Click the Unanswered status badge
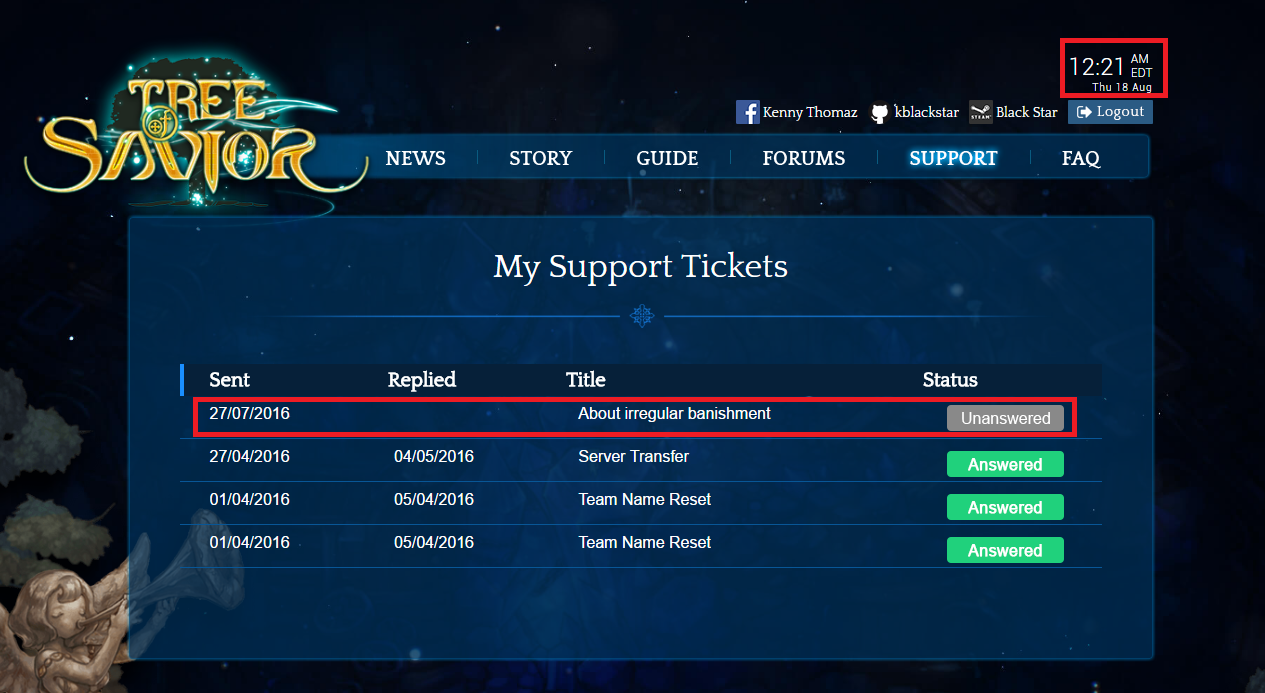Image resolution: width=1265 pixels, height=693 pixels. point(1005,419)
